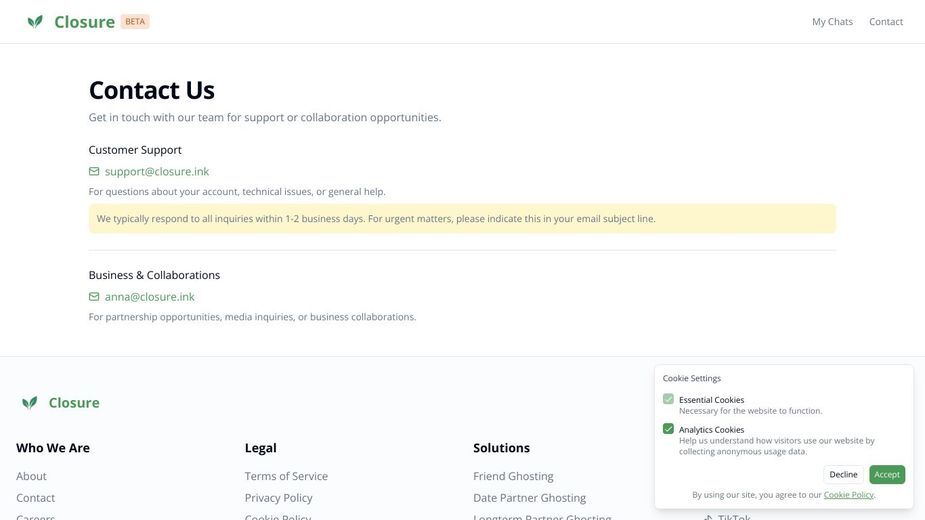Open My Chats from the top navigation
Viewport: 925px width, 520px height.
(x=832, y=22)
